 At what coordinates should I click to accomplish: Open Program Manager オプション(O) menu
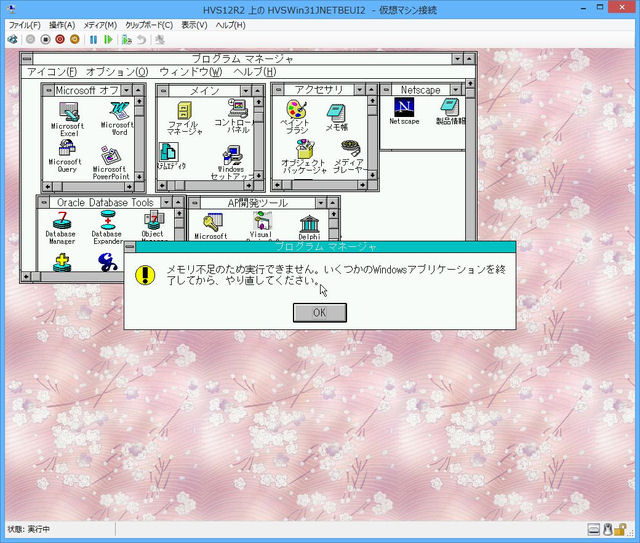tap(117, 72)
